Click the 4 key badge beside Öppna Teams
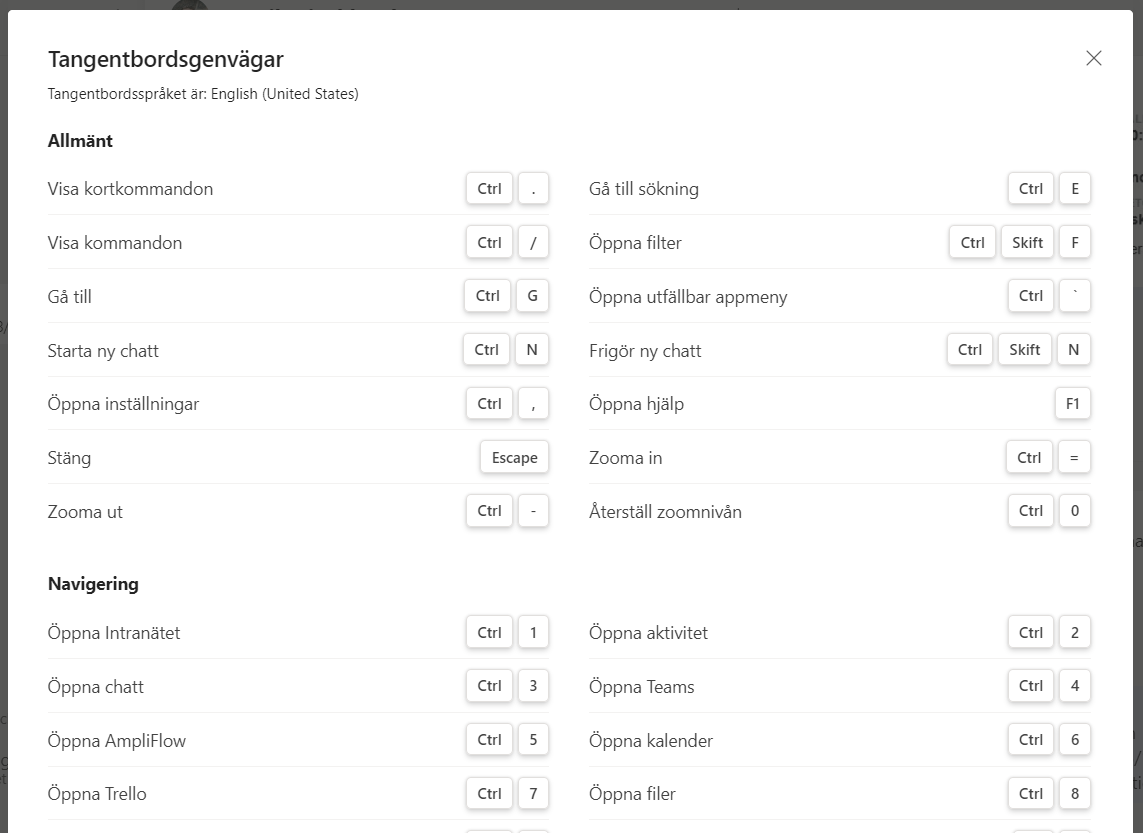The height and width of the screenshot is (833, 1143). [1074, 686]
